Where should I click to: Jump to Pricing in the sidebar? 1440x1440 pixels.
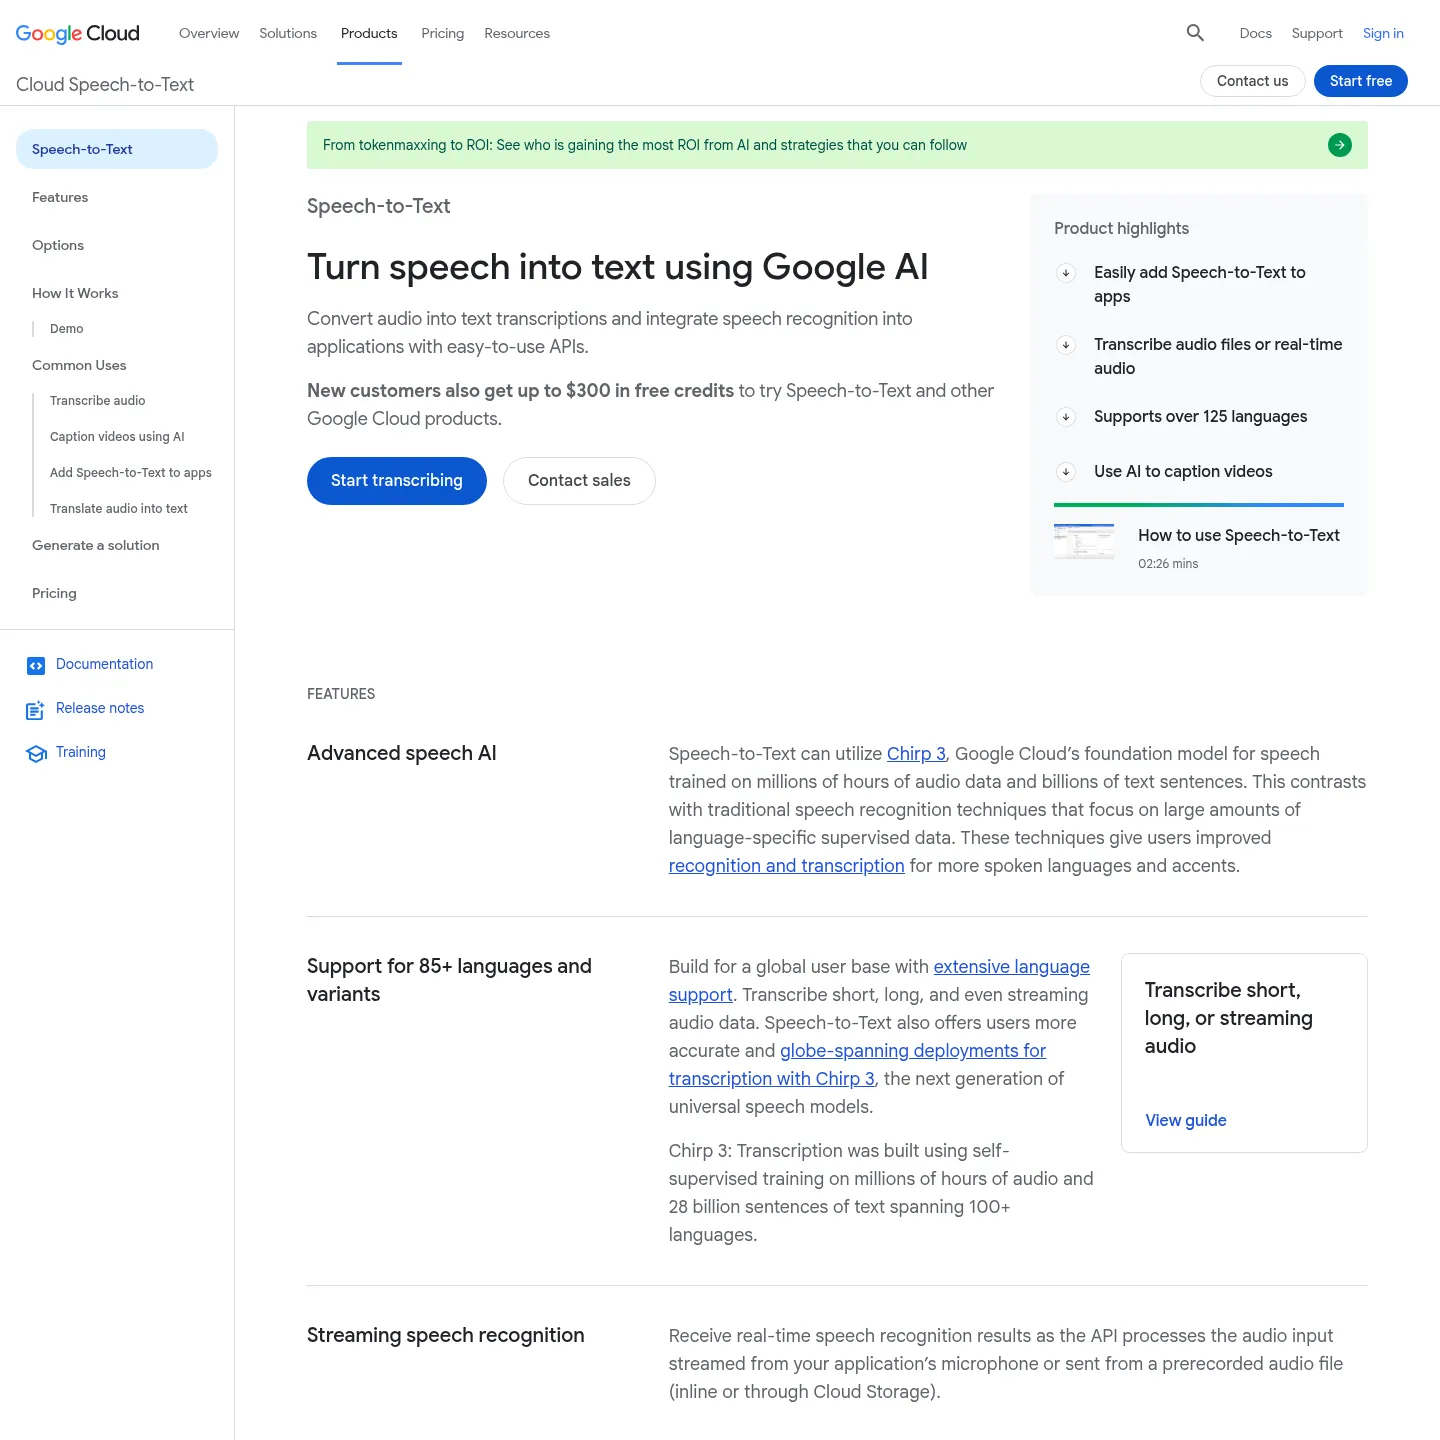click(x=54, y=593)
